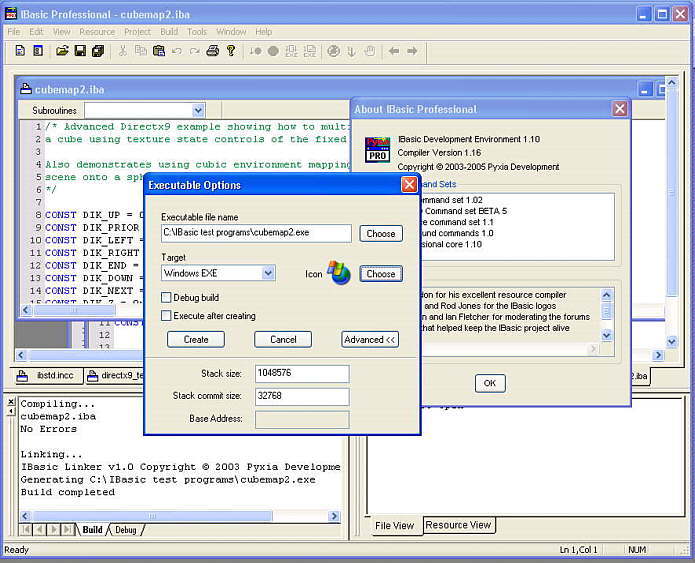Enable the Debug build checkbox

coord(166,297)
